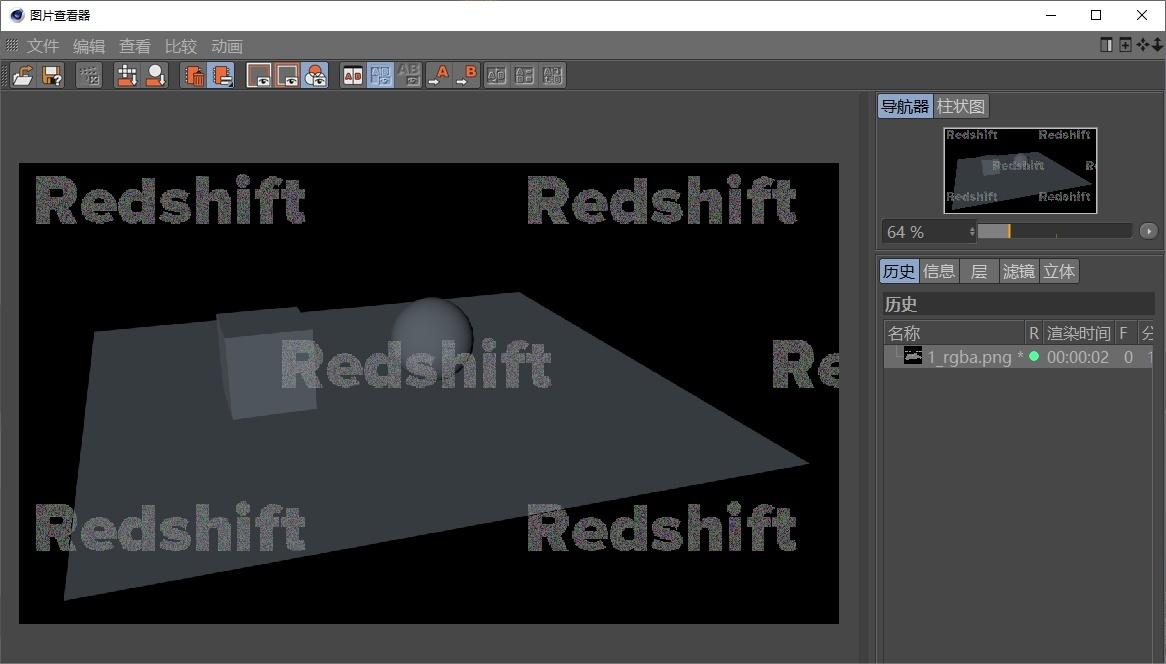
Task: Open the 编辑 menu
Action: (88, 46)
